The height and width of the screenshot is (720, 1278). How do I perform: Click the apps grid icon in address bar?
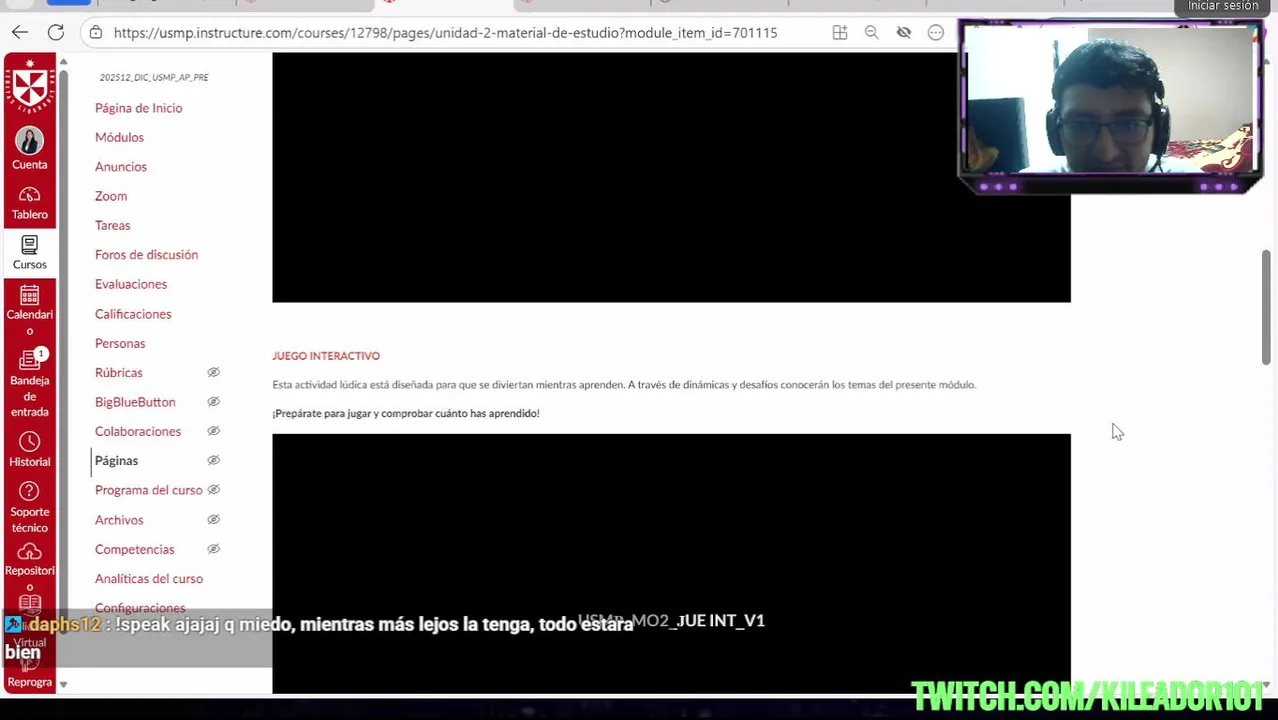pyautogui.click(x=840, y=33)
